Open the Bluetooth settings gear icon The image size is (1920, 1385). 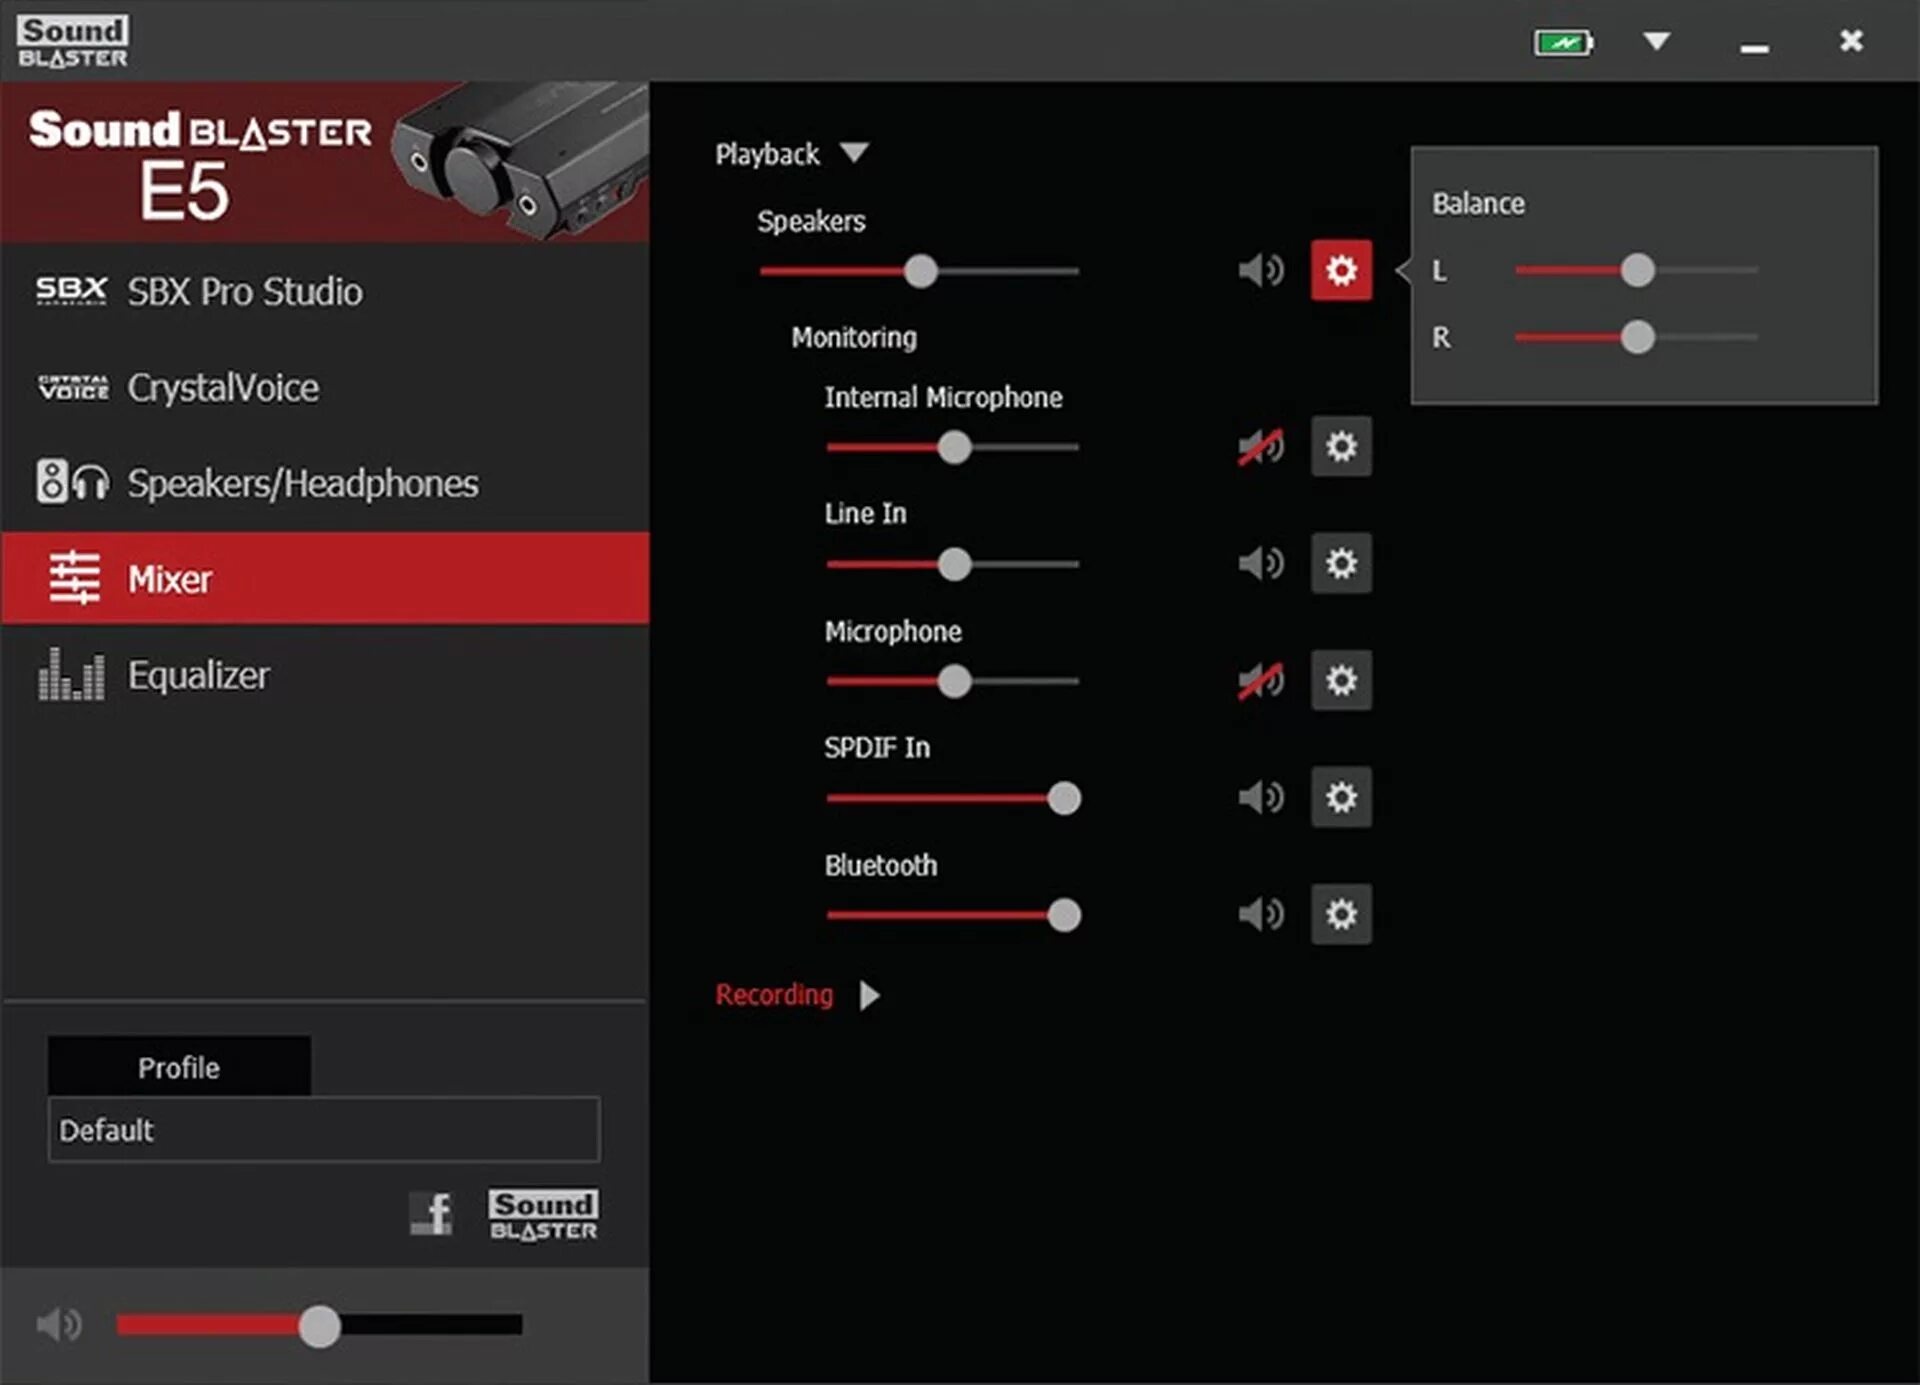(1340, 914)
